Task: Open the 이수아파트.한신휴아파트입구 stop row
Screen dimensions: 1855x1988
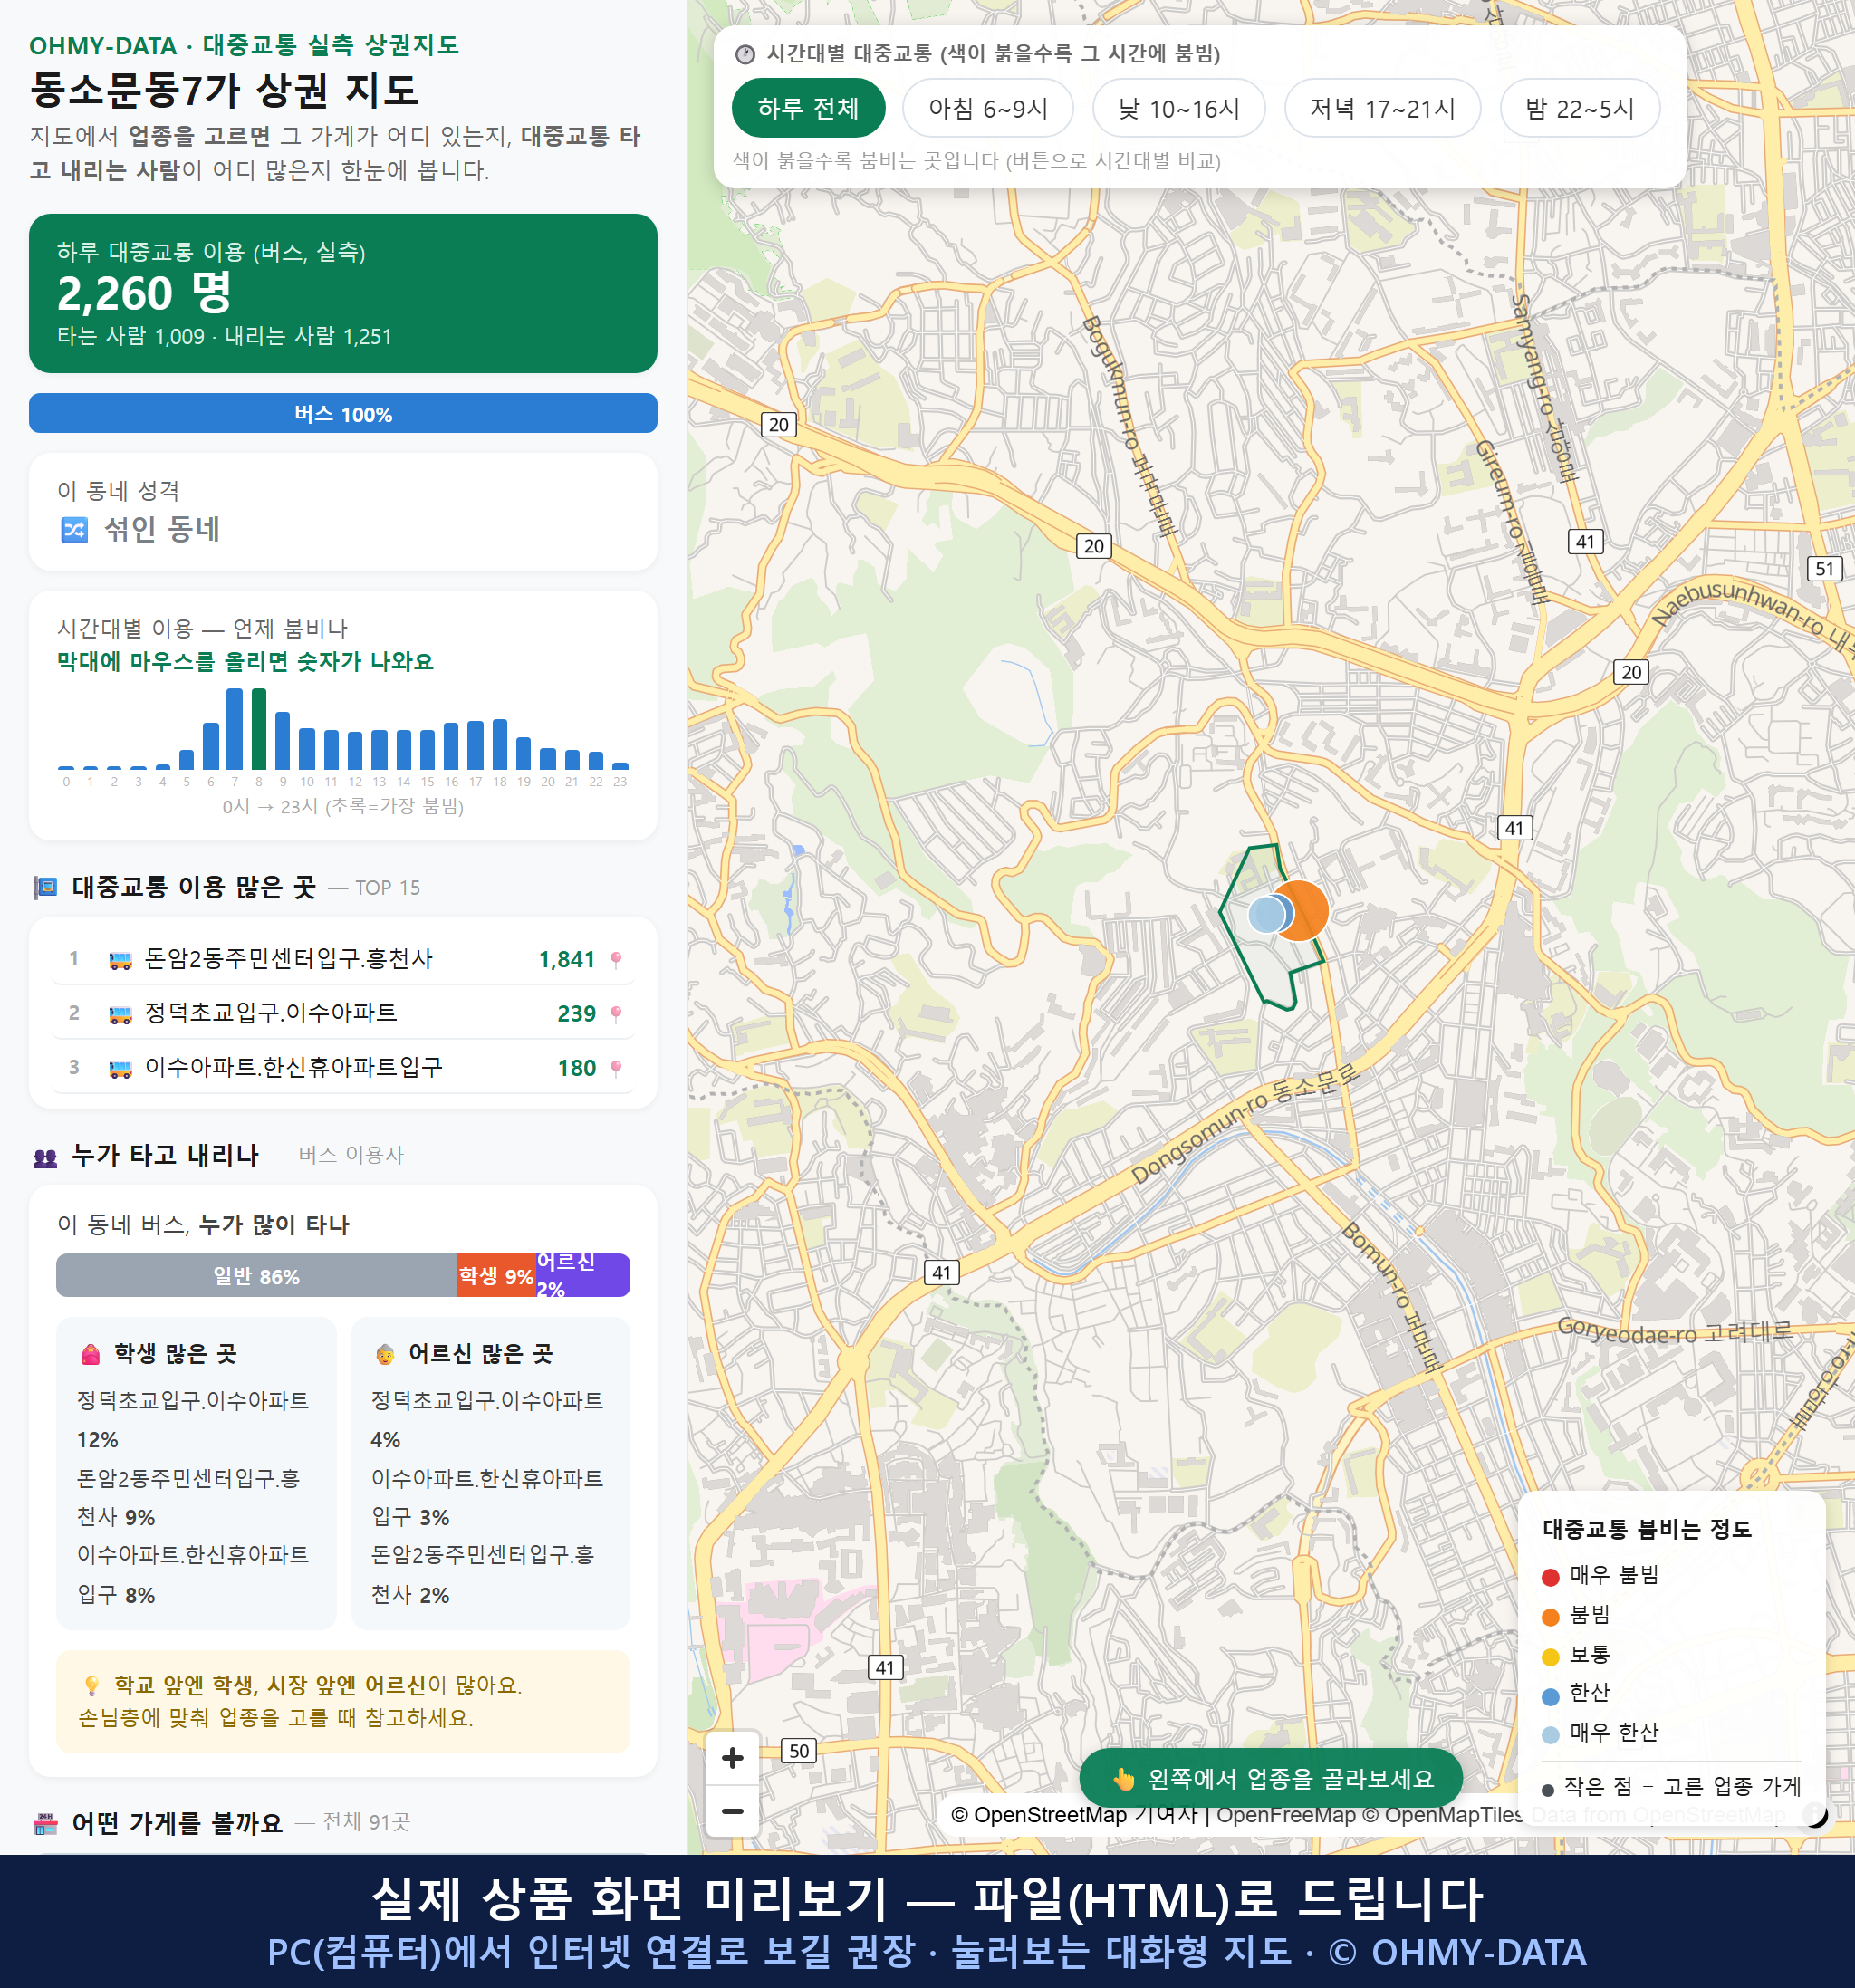Action: 343,1067
